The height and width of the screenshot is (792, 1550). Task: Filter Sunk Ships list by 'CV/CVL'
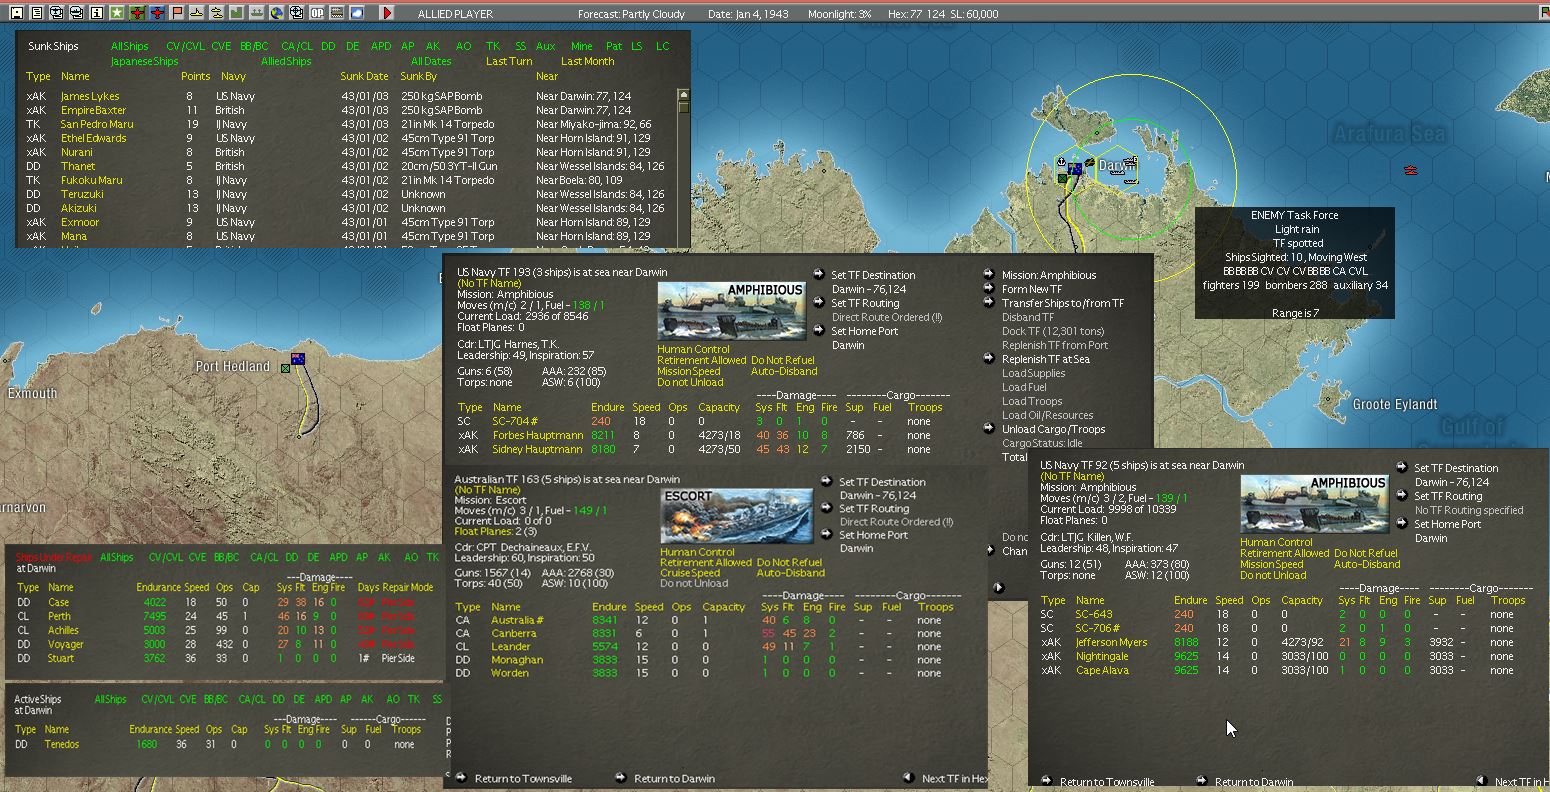pos(185,46)
